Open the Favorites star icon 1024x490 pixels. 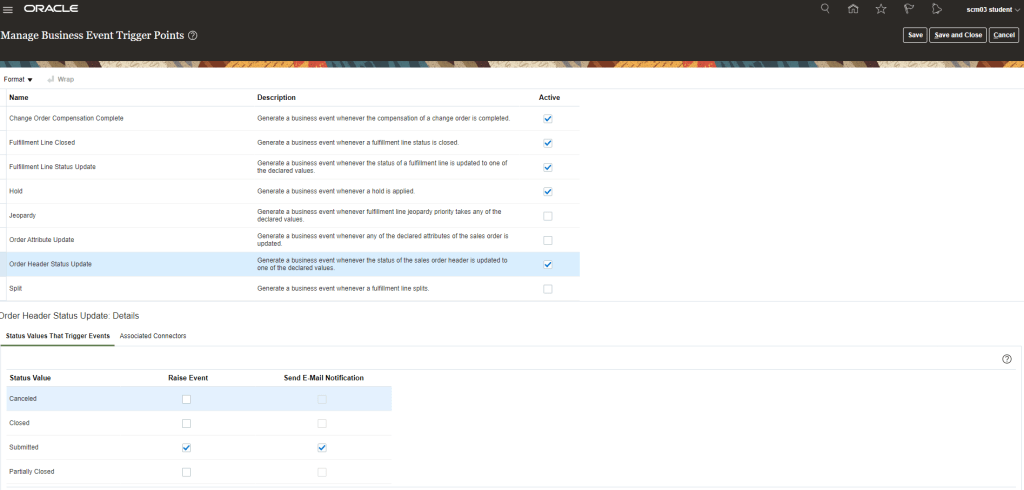click(x=881, y=9)
